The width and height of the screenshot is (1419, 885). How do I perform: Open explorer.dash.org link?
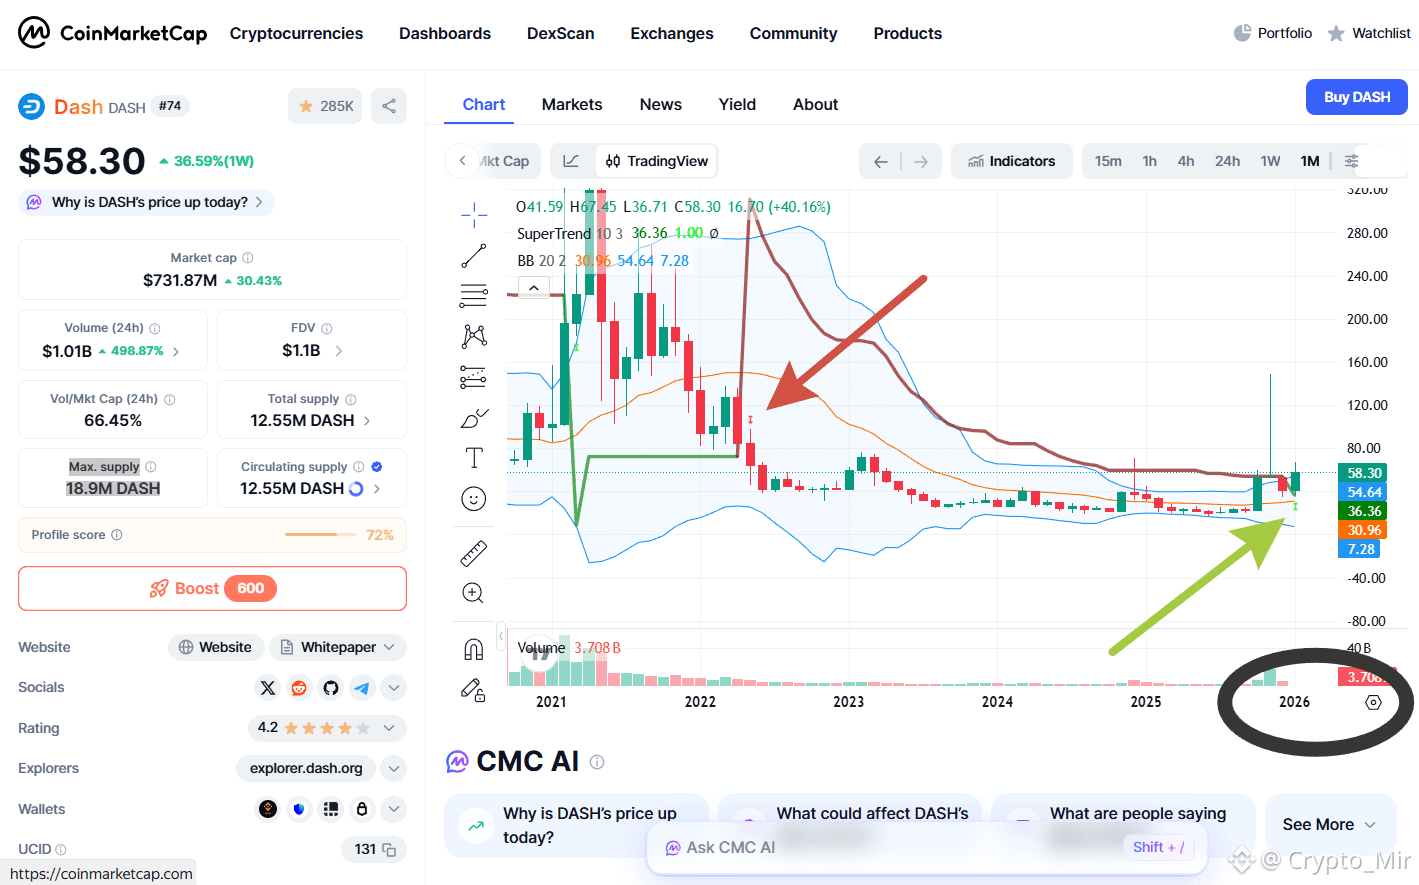click(x=306, y=769)
